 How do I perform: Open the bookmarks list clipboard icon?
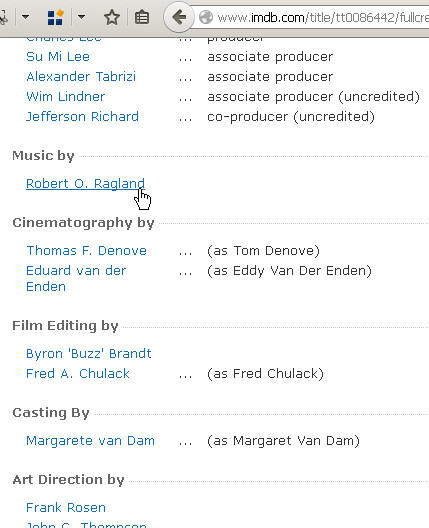(142, 17)
